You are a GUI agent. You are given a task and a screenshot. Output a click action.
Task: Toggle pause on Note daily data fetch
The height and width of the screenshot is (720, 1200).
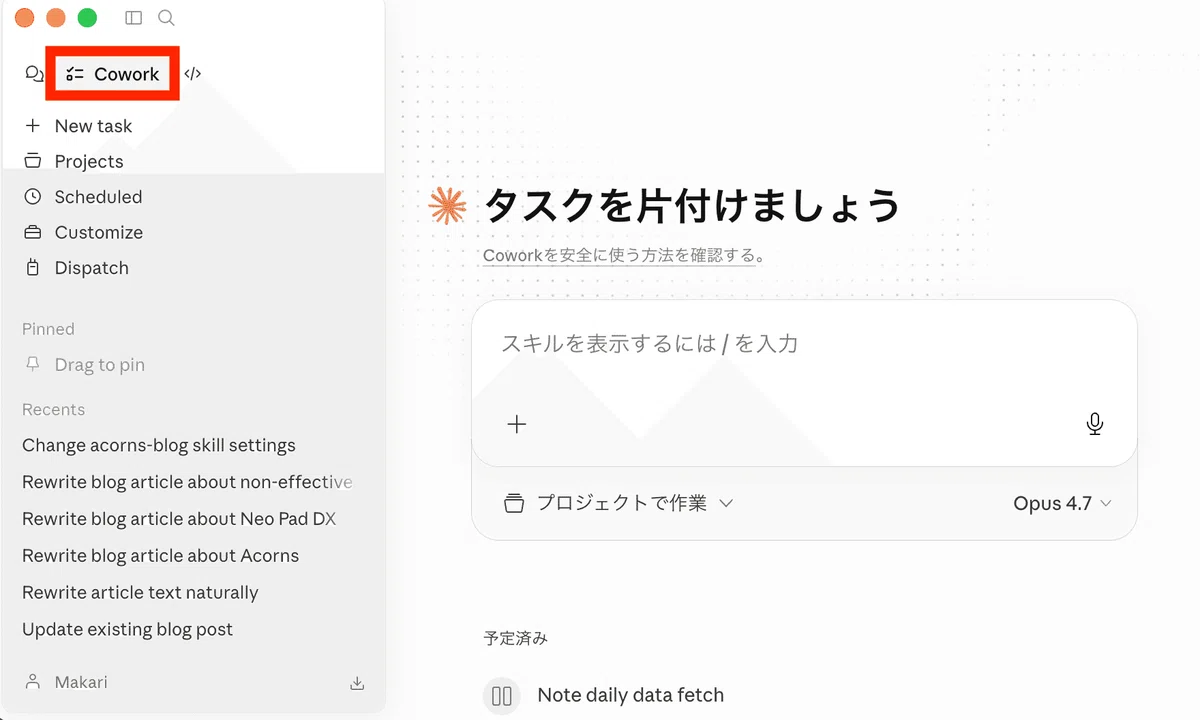(x=502, y=695)
